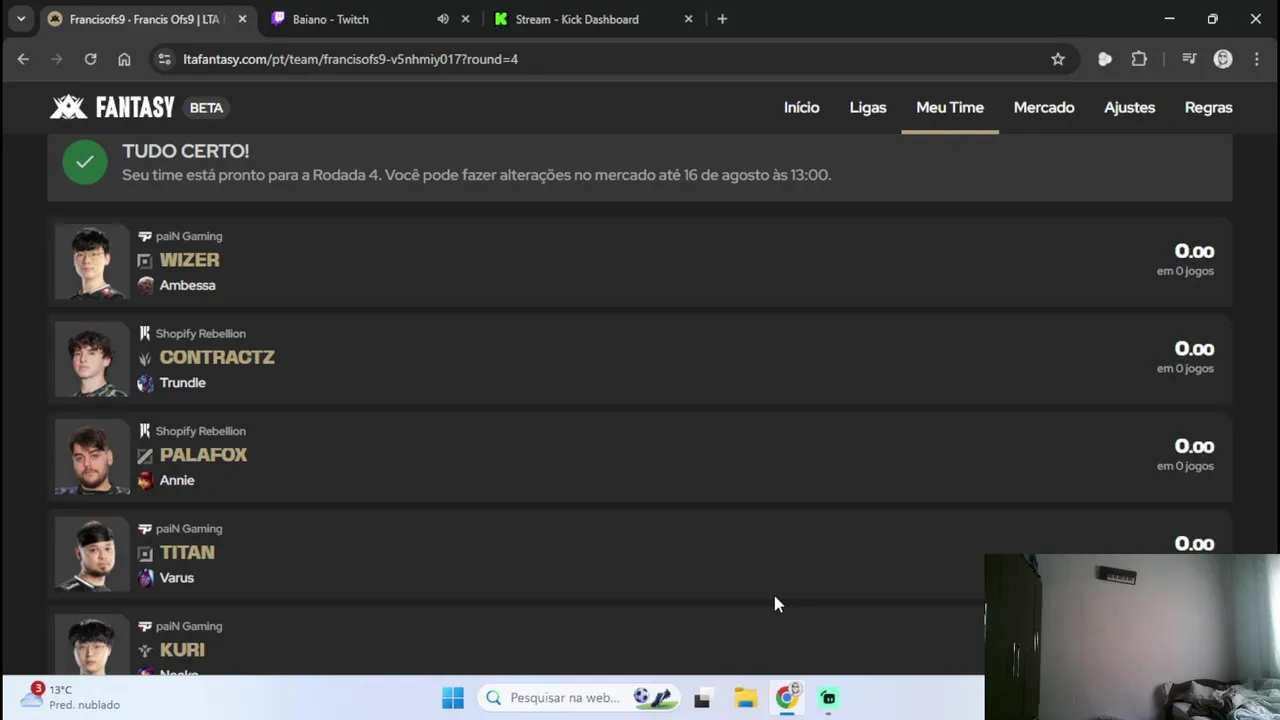Click WIZER's player photo
The image size is (1280, 720).
(92, 262)
